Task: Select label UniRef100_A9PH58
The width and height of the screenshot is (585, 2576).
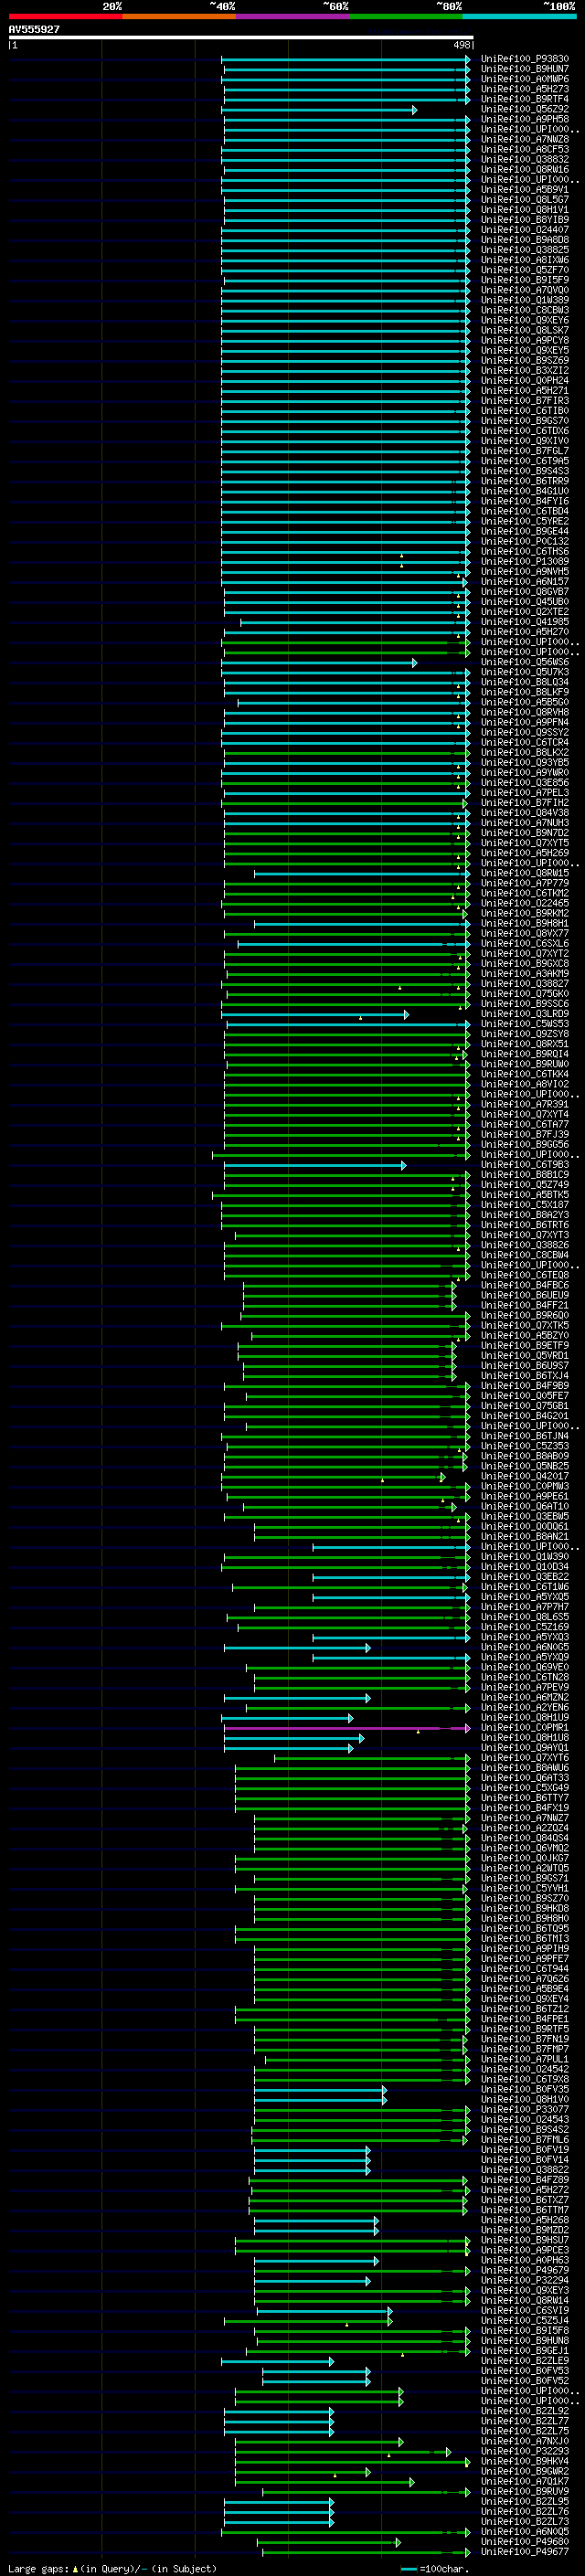Action: 525,119
